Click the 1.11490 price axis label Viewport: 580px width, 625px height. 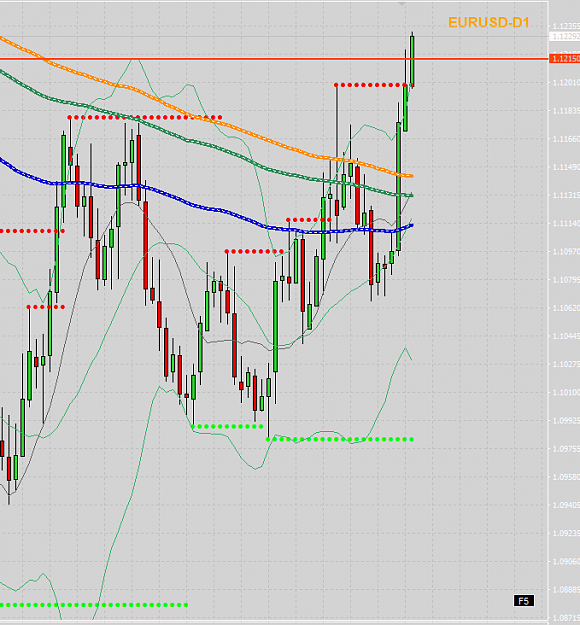566,167
